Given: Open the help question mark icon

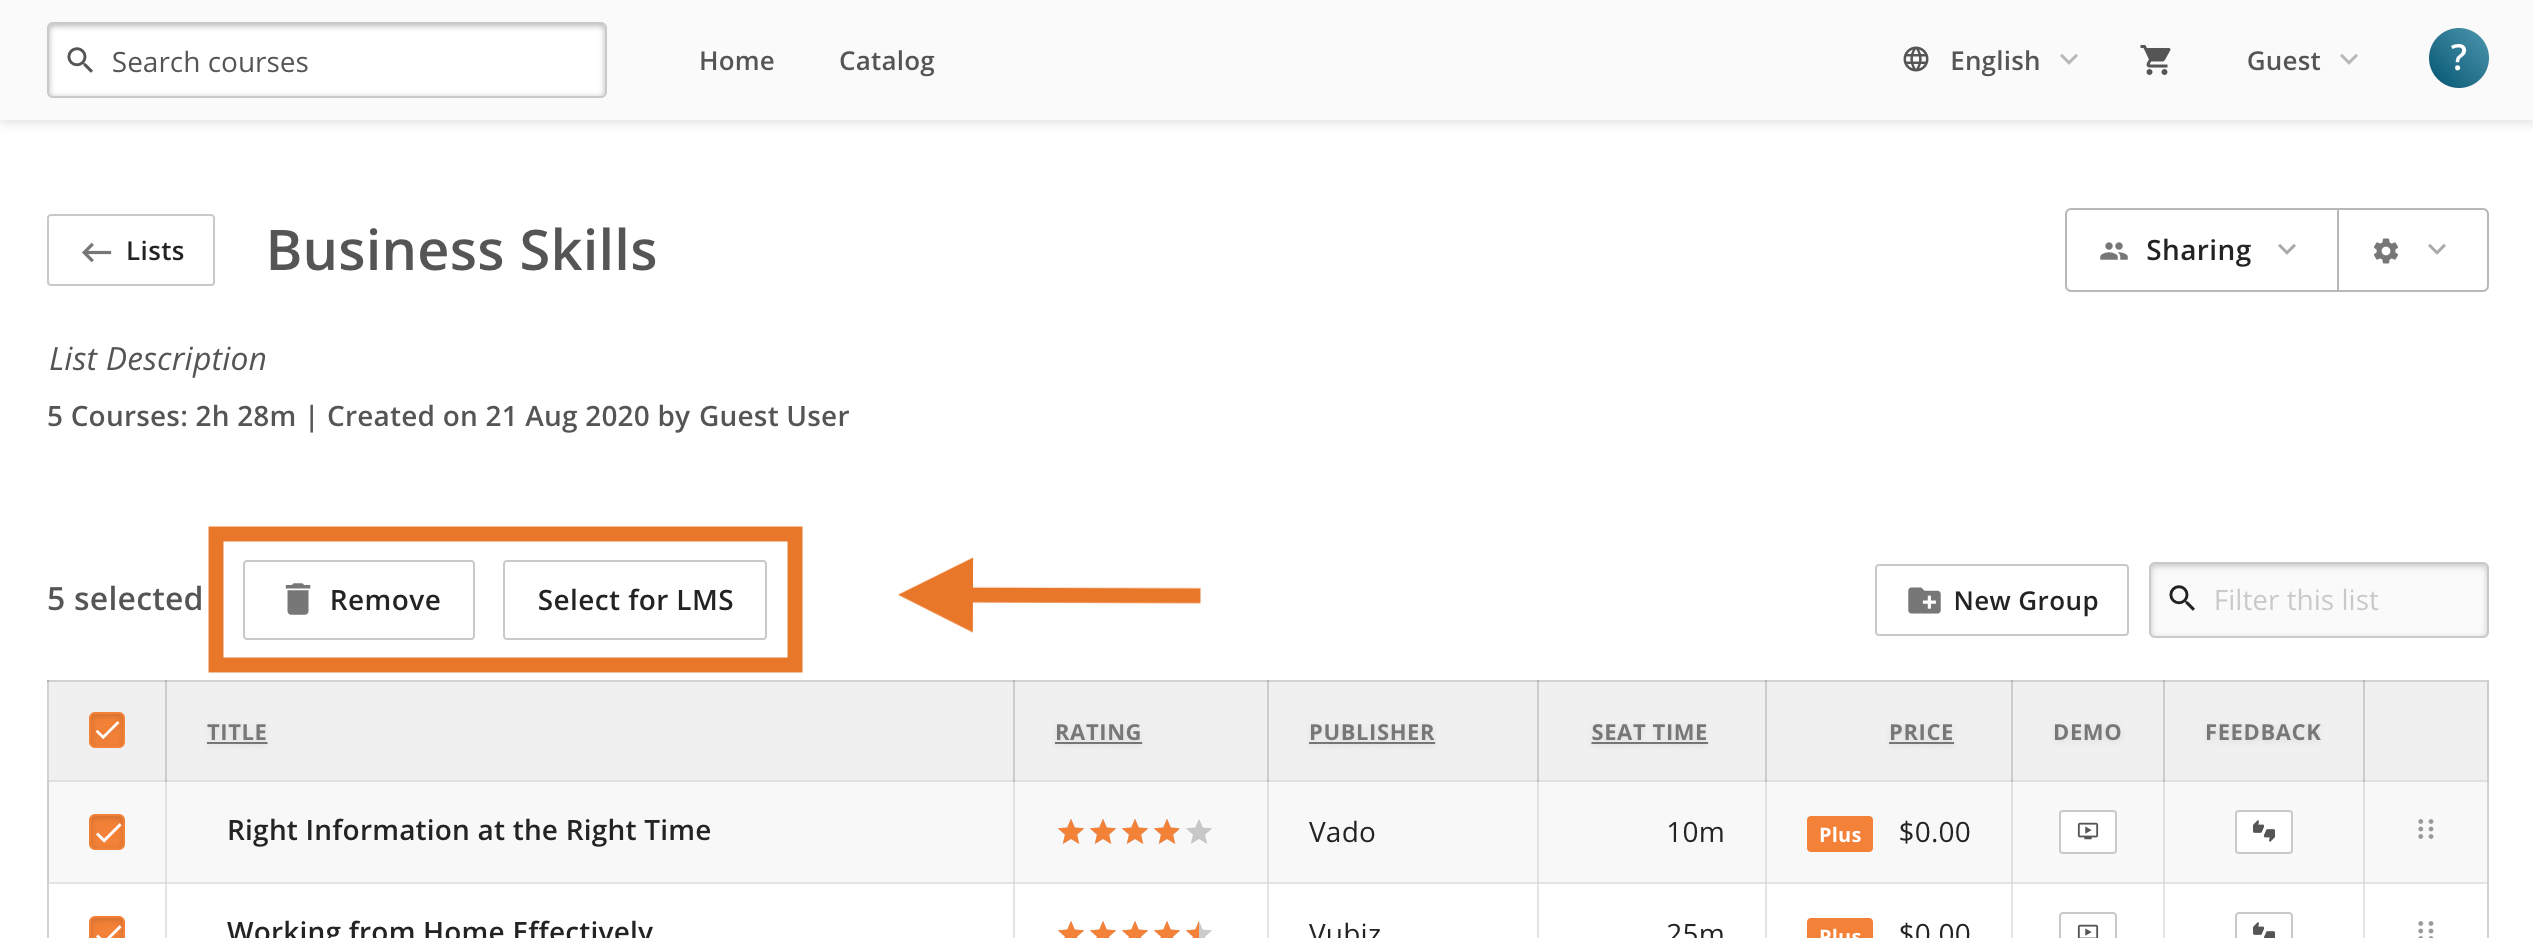Looking at the screenshot, I should coord(2458,58).
